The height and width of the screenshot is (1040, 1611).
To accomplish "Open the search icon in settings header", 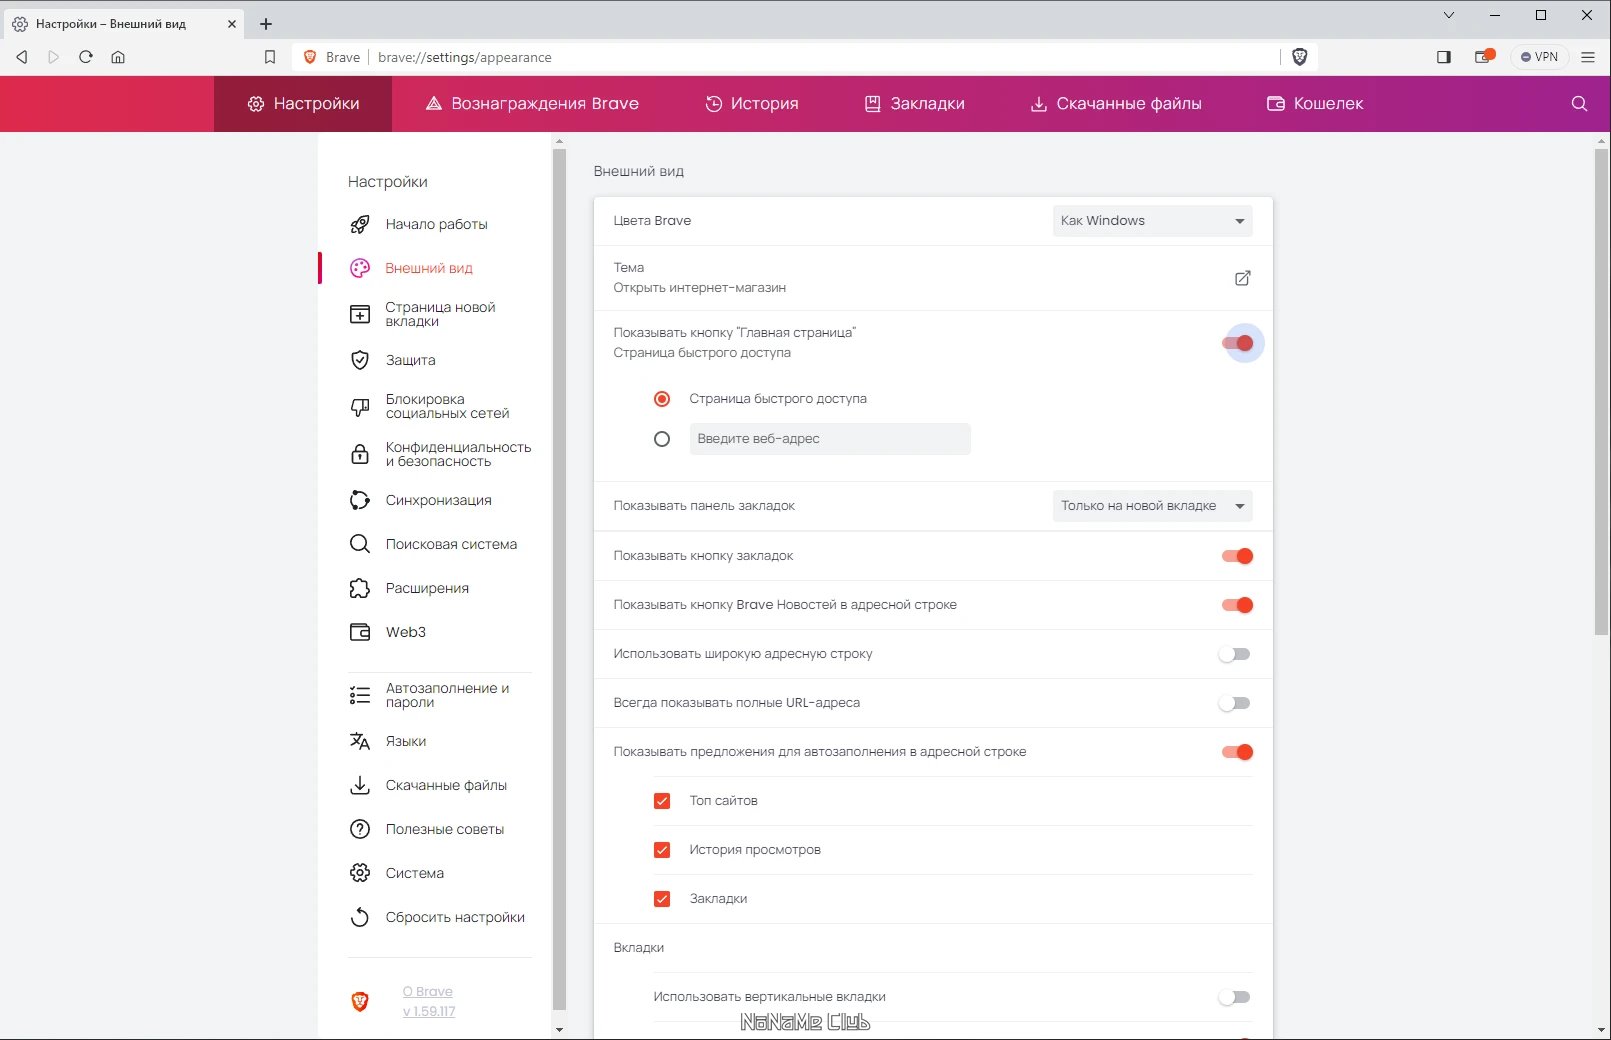I will coord(1580,104).
